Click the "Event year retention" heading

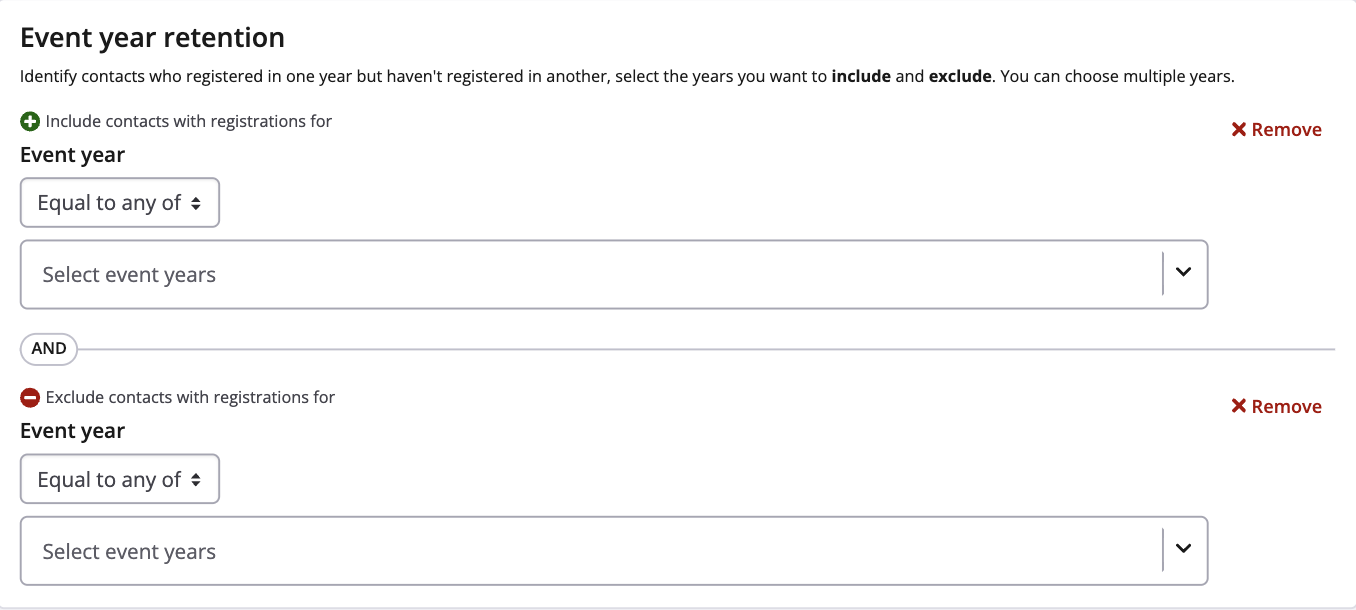(x=152, y=38)
